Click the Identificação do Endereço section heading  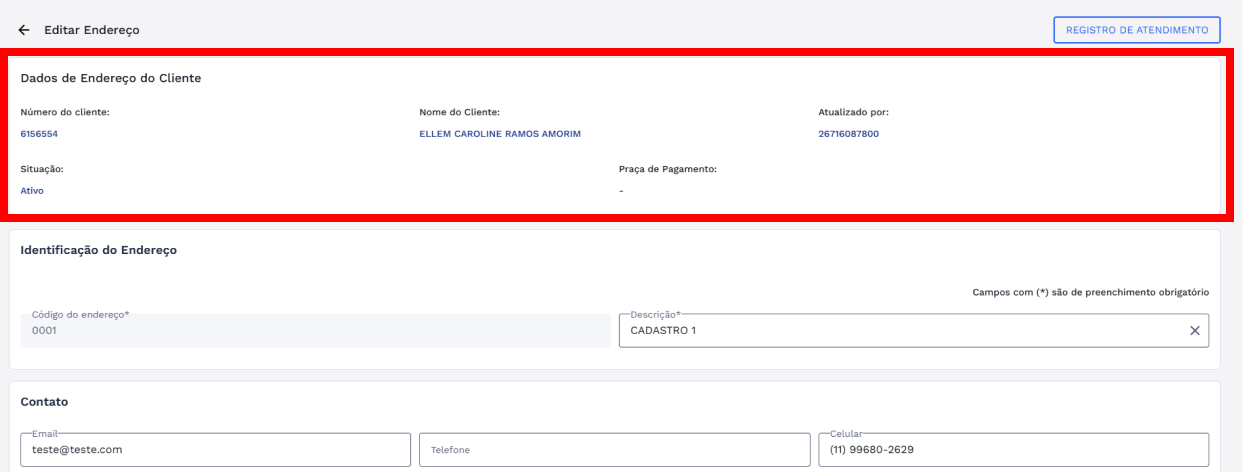[x=99, y=250]
